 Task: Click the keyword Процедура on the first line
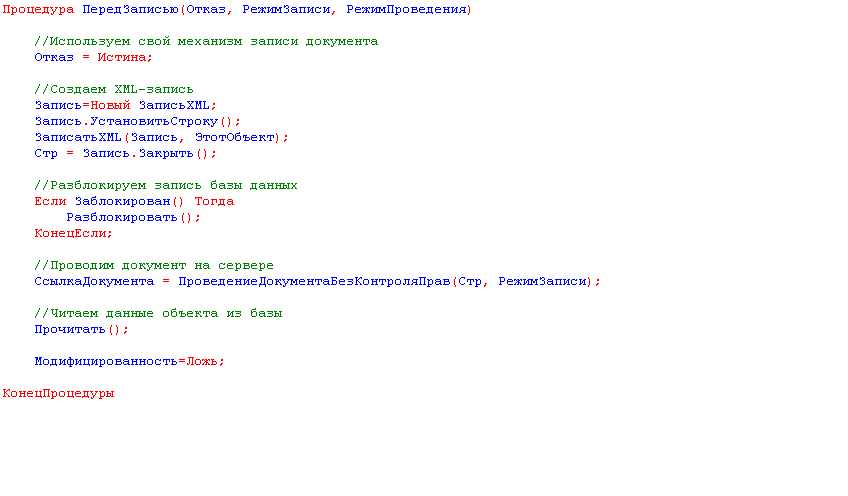38,10
